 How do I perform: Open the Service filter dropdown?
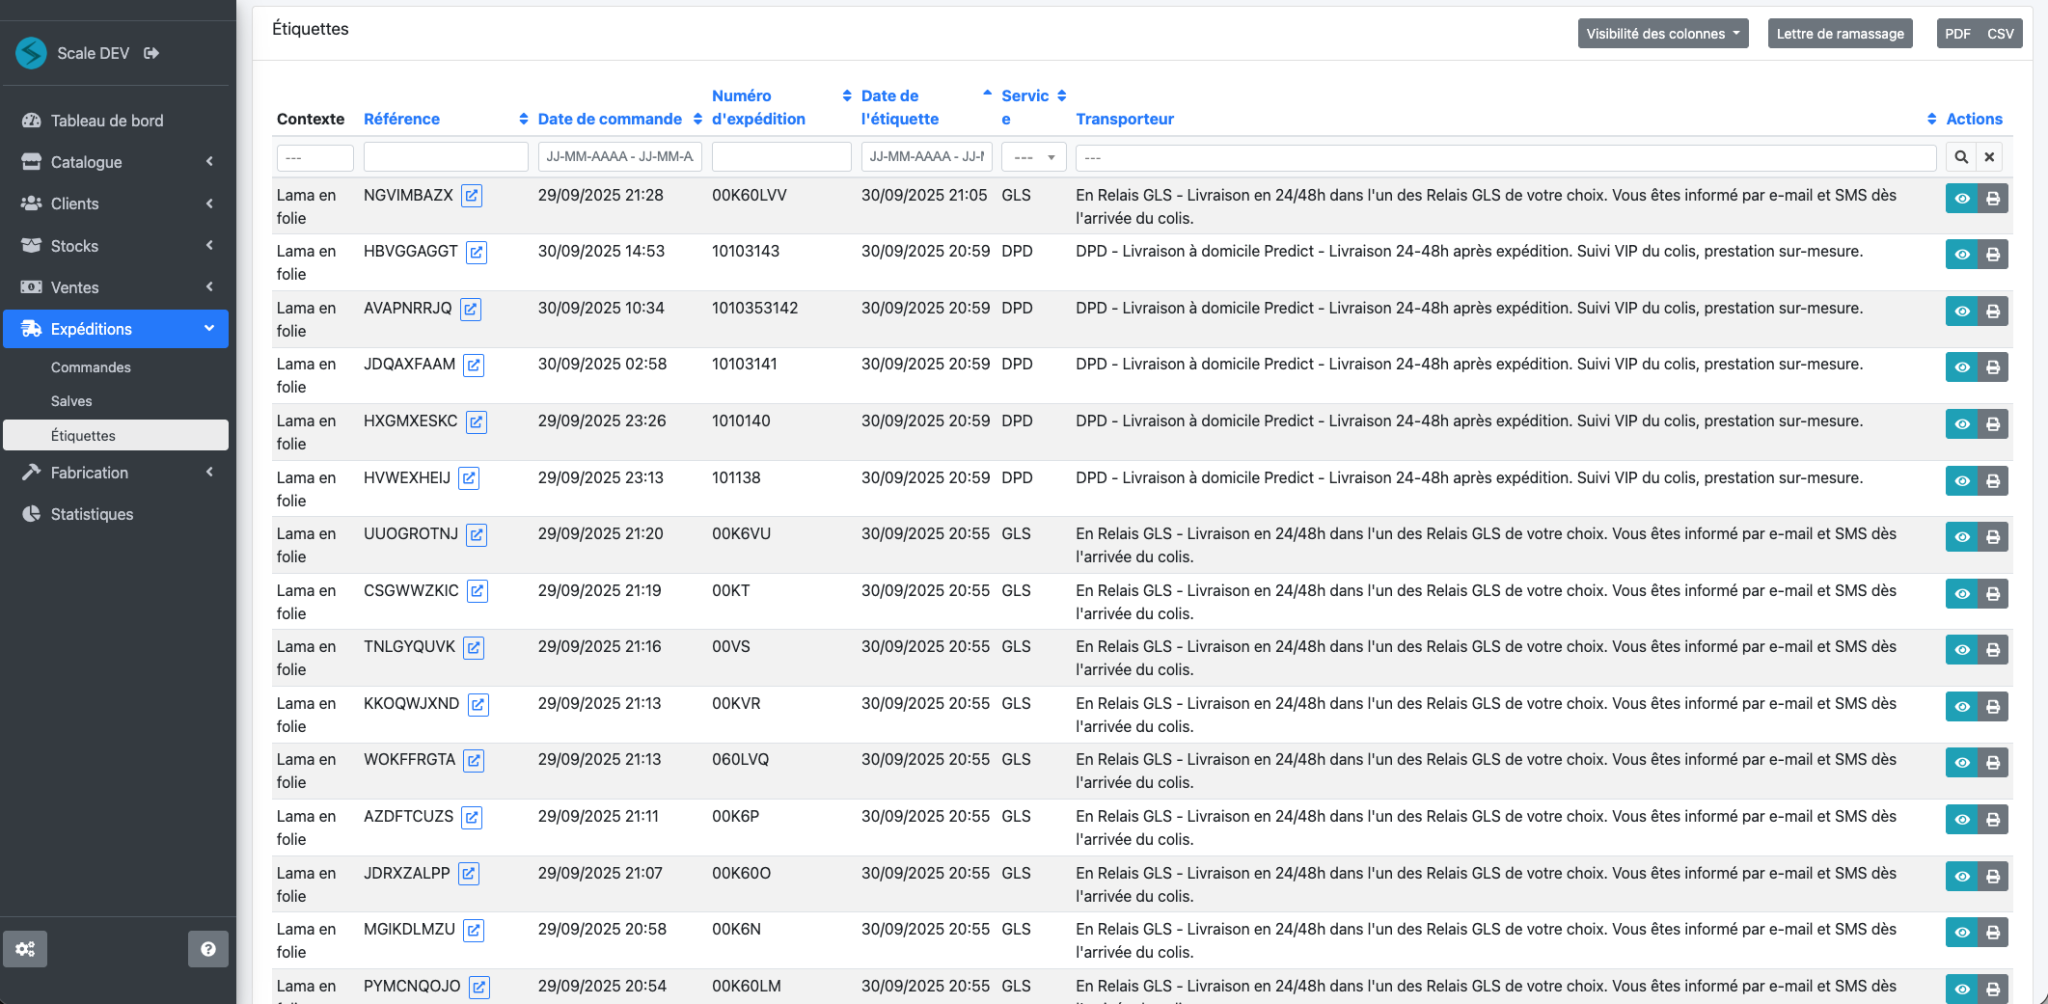coord(1033,157)
